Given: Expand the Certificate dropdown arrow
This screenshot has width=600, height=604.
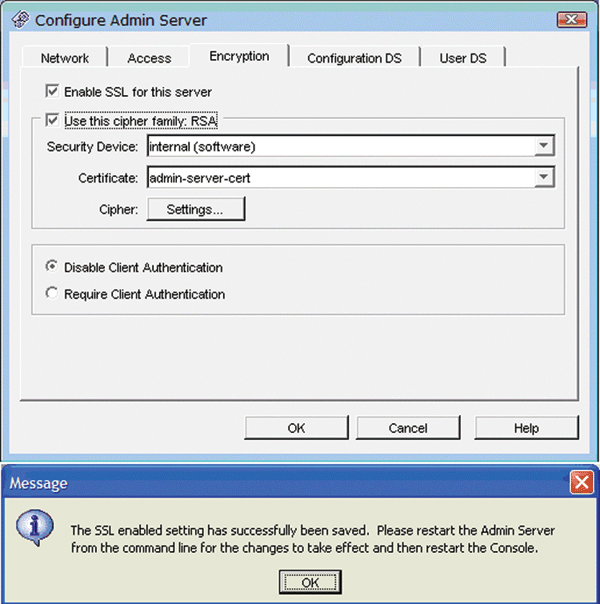Looking at the screenshot, I should click(543, 177).
